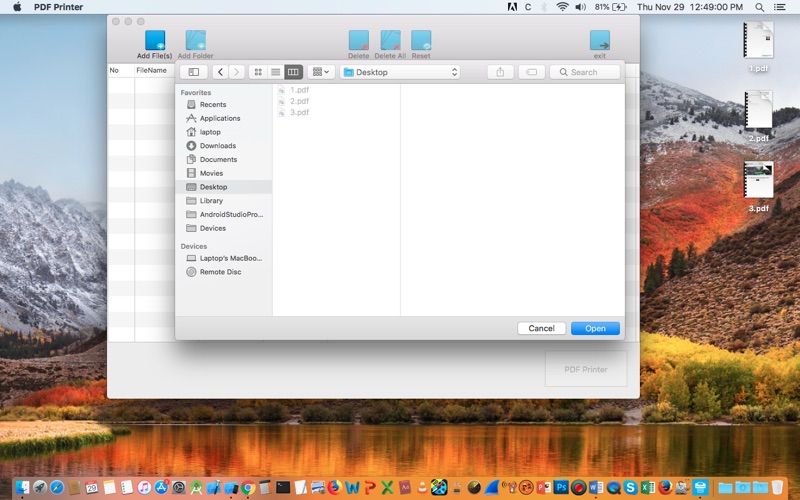The height and width of the screenshot is (500, 800).
Task: Toggle the file dialog sidebar button
Action: click(x=194, y=72)
